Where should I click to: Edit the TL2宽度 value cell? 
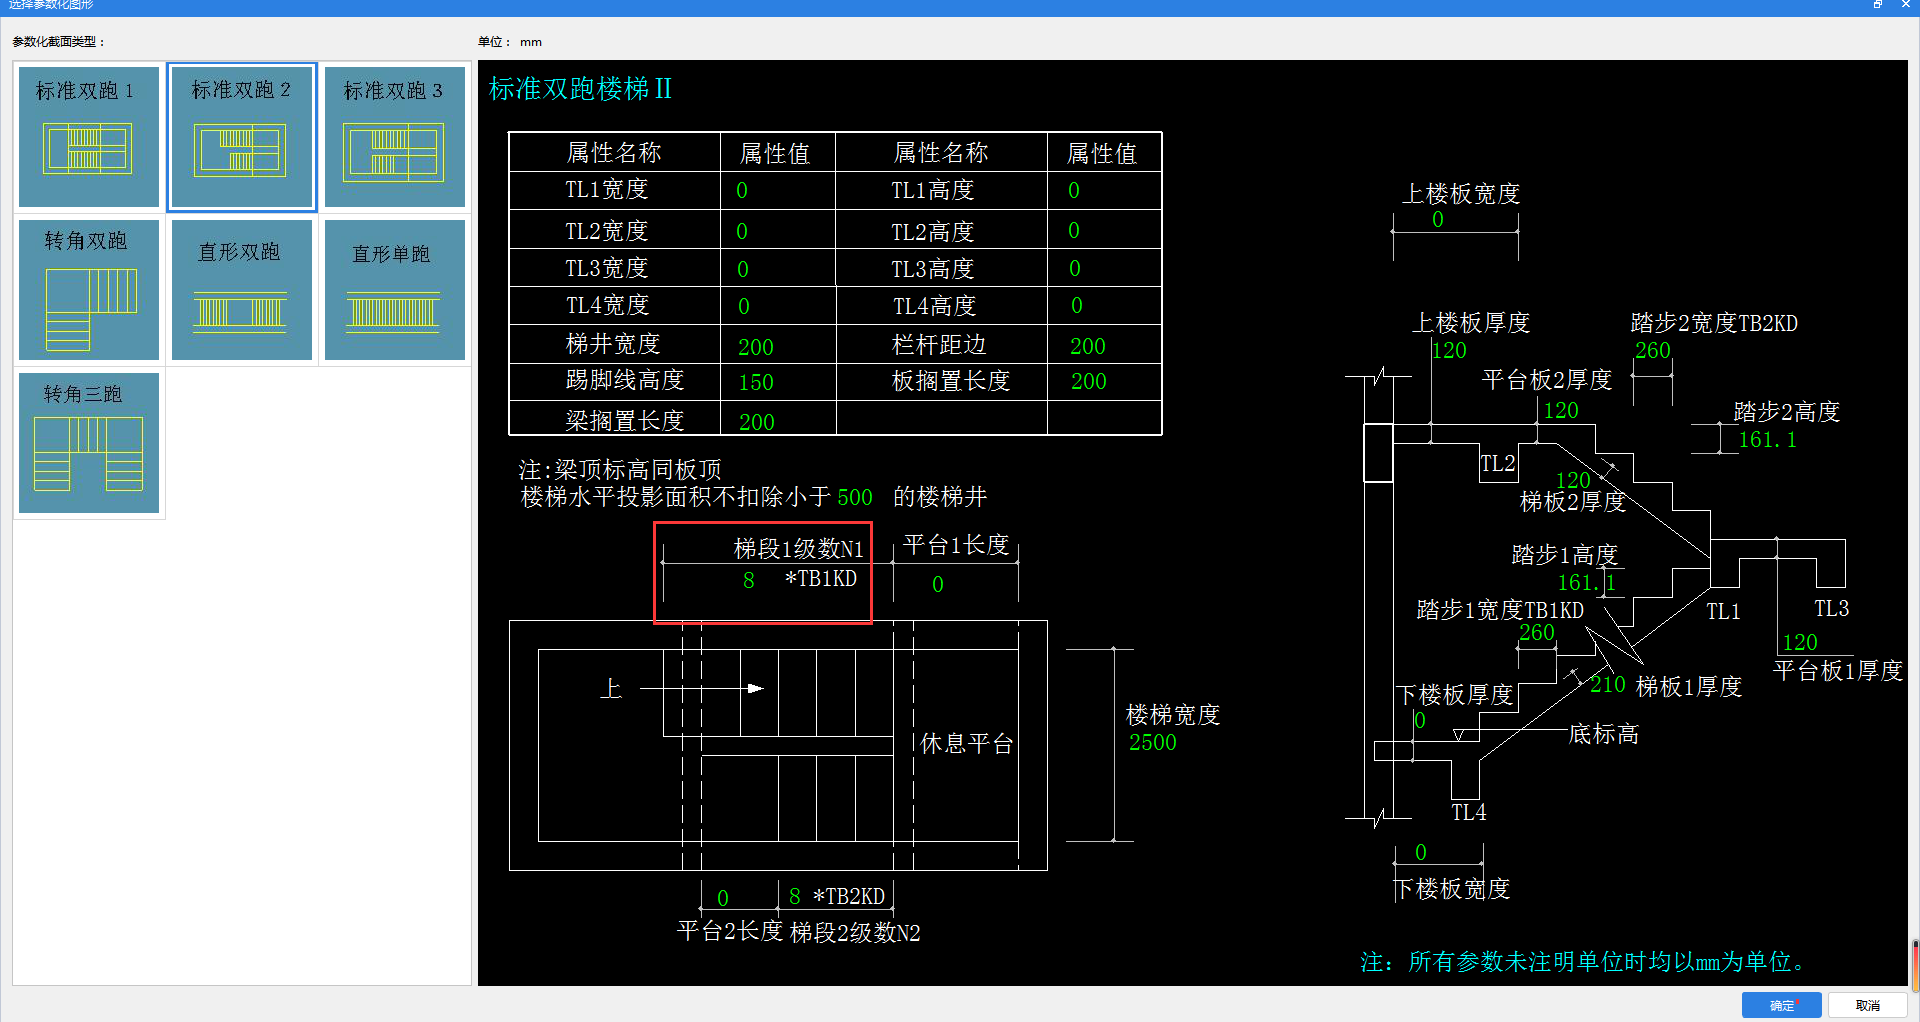(x=742, y=231)
